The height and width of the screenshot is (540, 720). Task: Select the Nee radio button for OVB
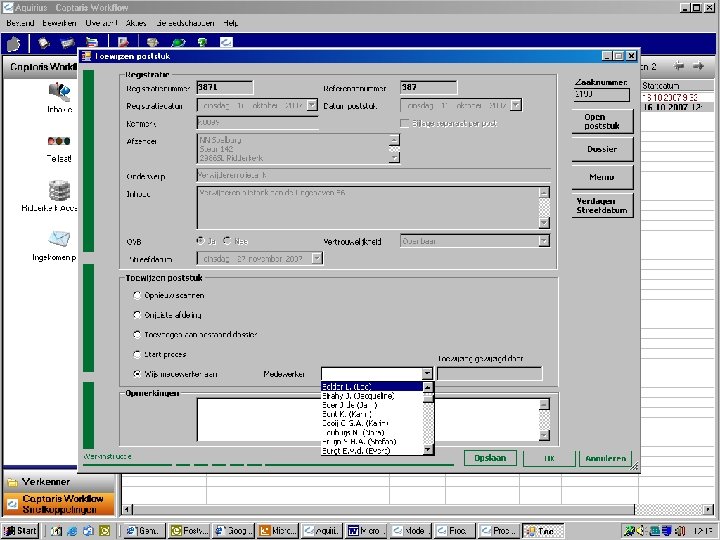click(x=227, y=241)
